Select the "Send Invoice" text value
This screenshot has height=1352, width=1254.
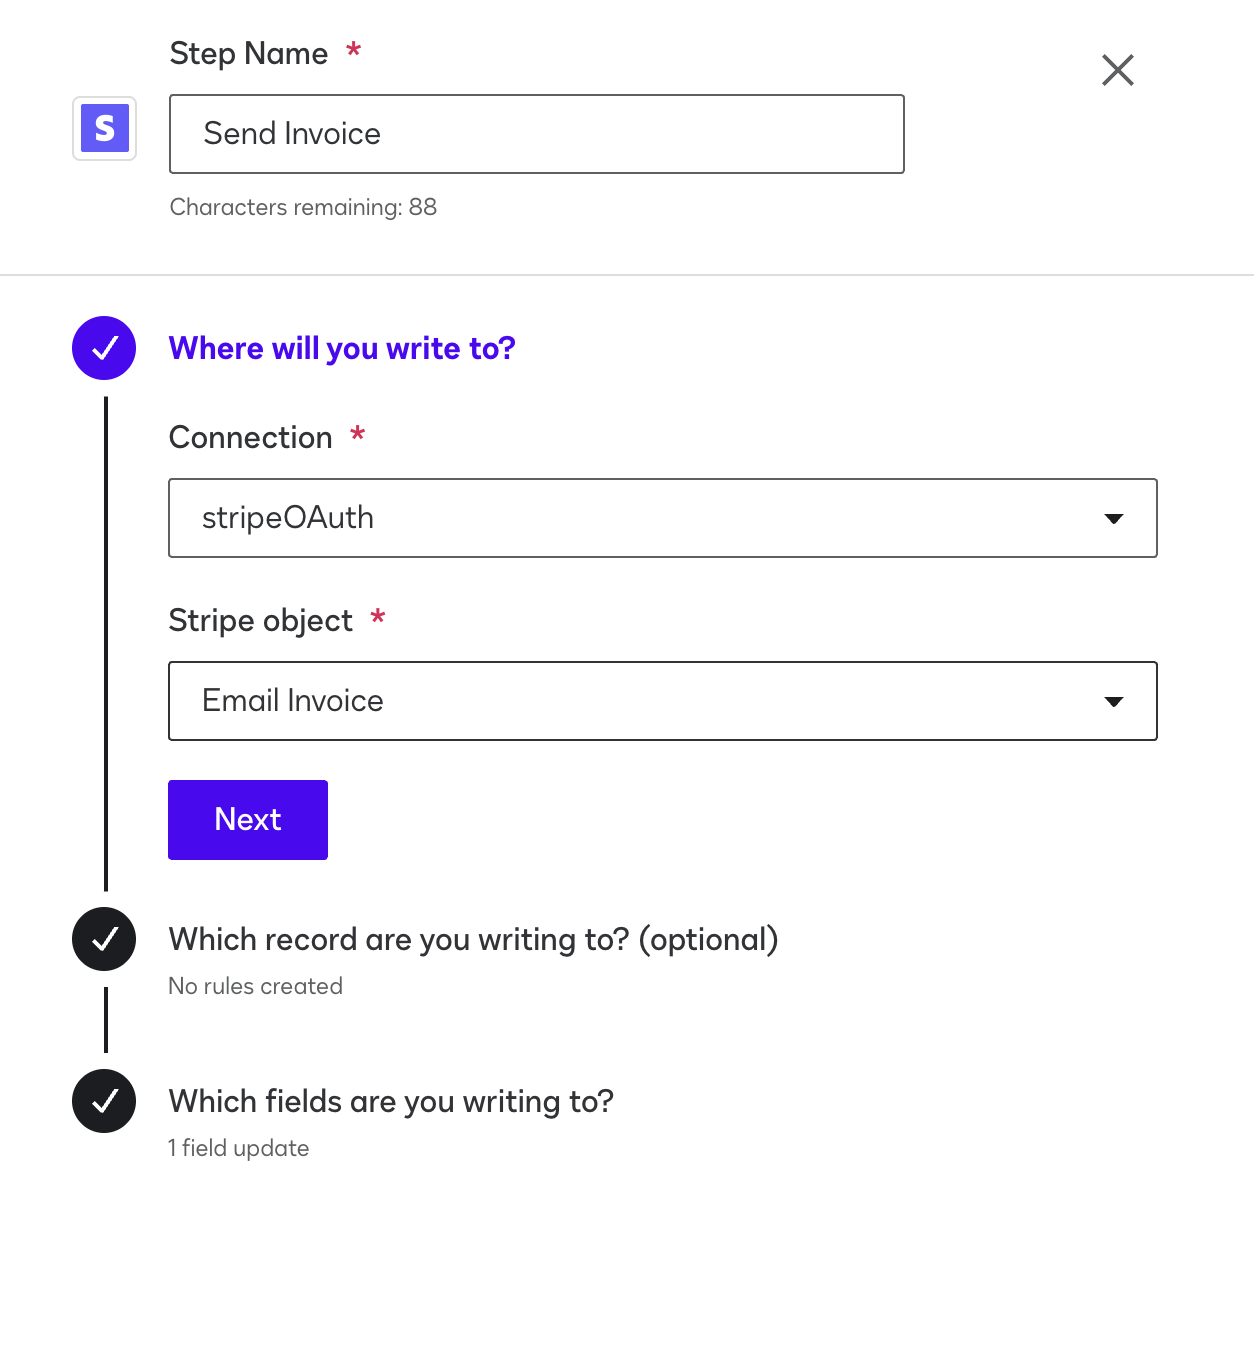coord(291,133)
